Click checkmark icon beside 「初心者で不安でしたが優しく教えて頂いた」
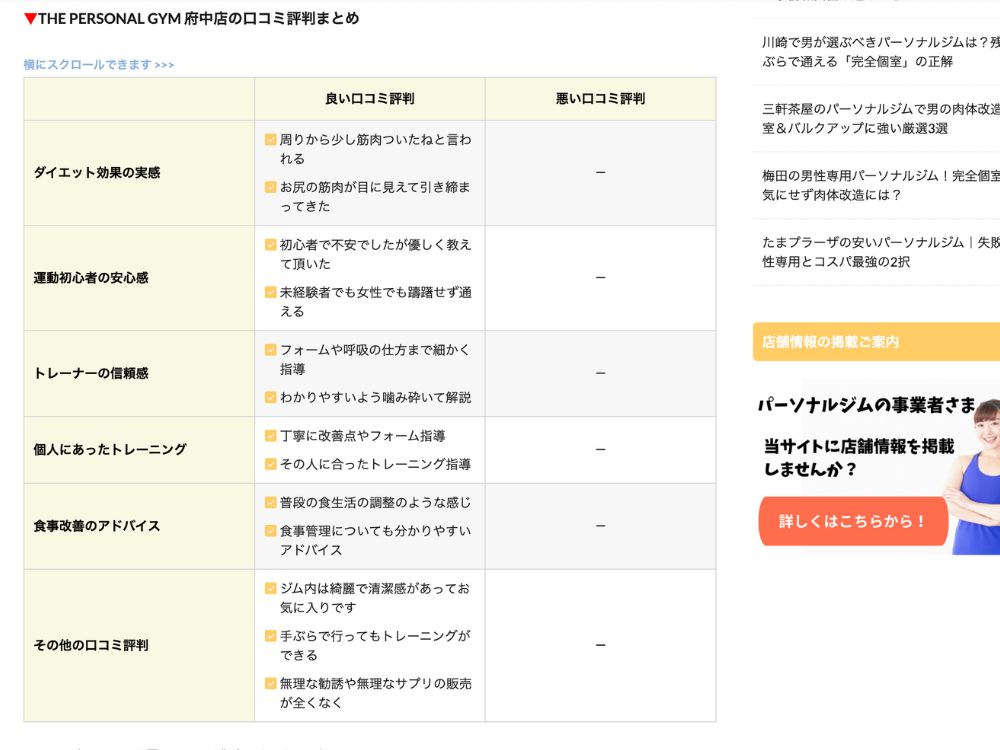The height and width of the screenshot is (750, 1000). pos(268,245)
